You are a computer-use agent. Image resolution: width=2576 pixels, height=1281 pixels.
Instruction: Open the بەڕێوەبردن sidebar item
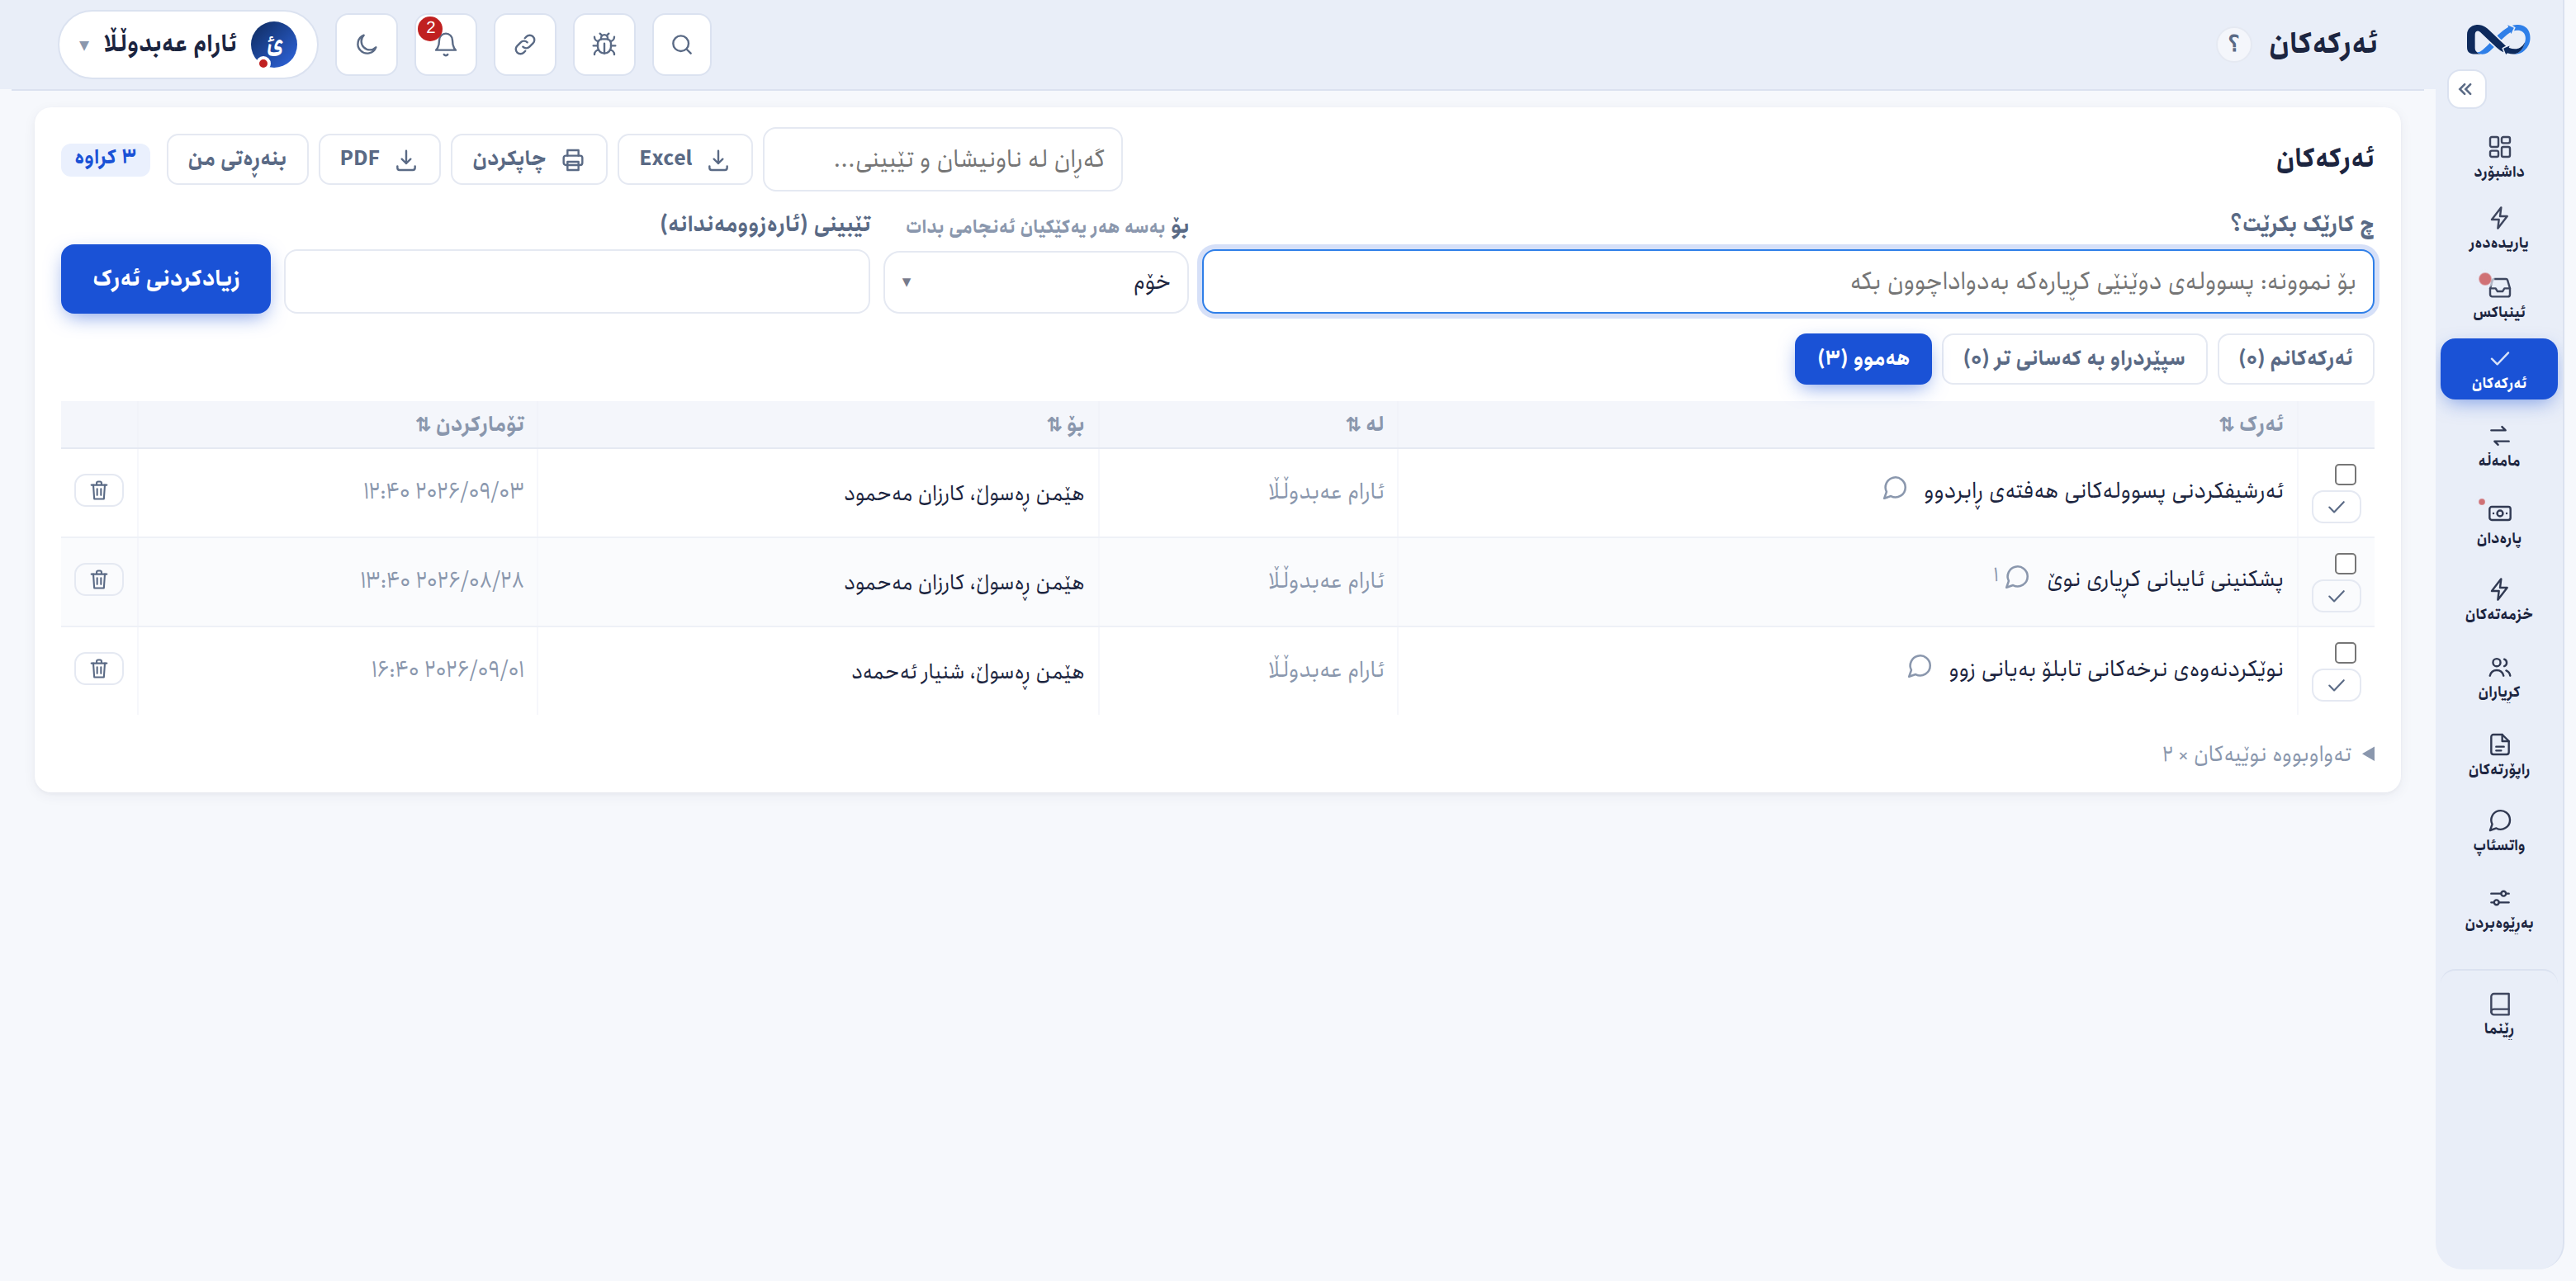point(2498,909)
